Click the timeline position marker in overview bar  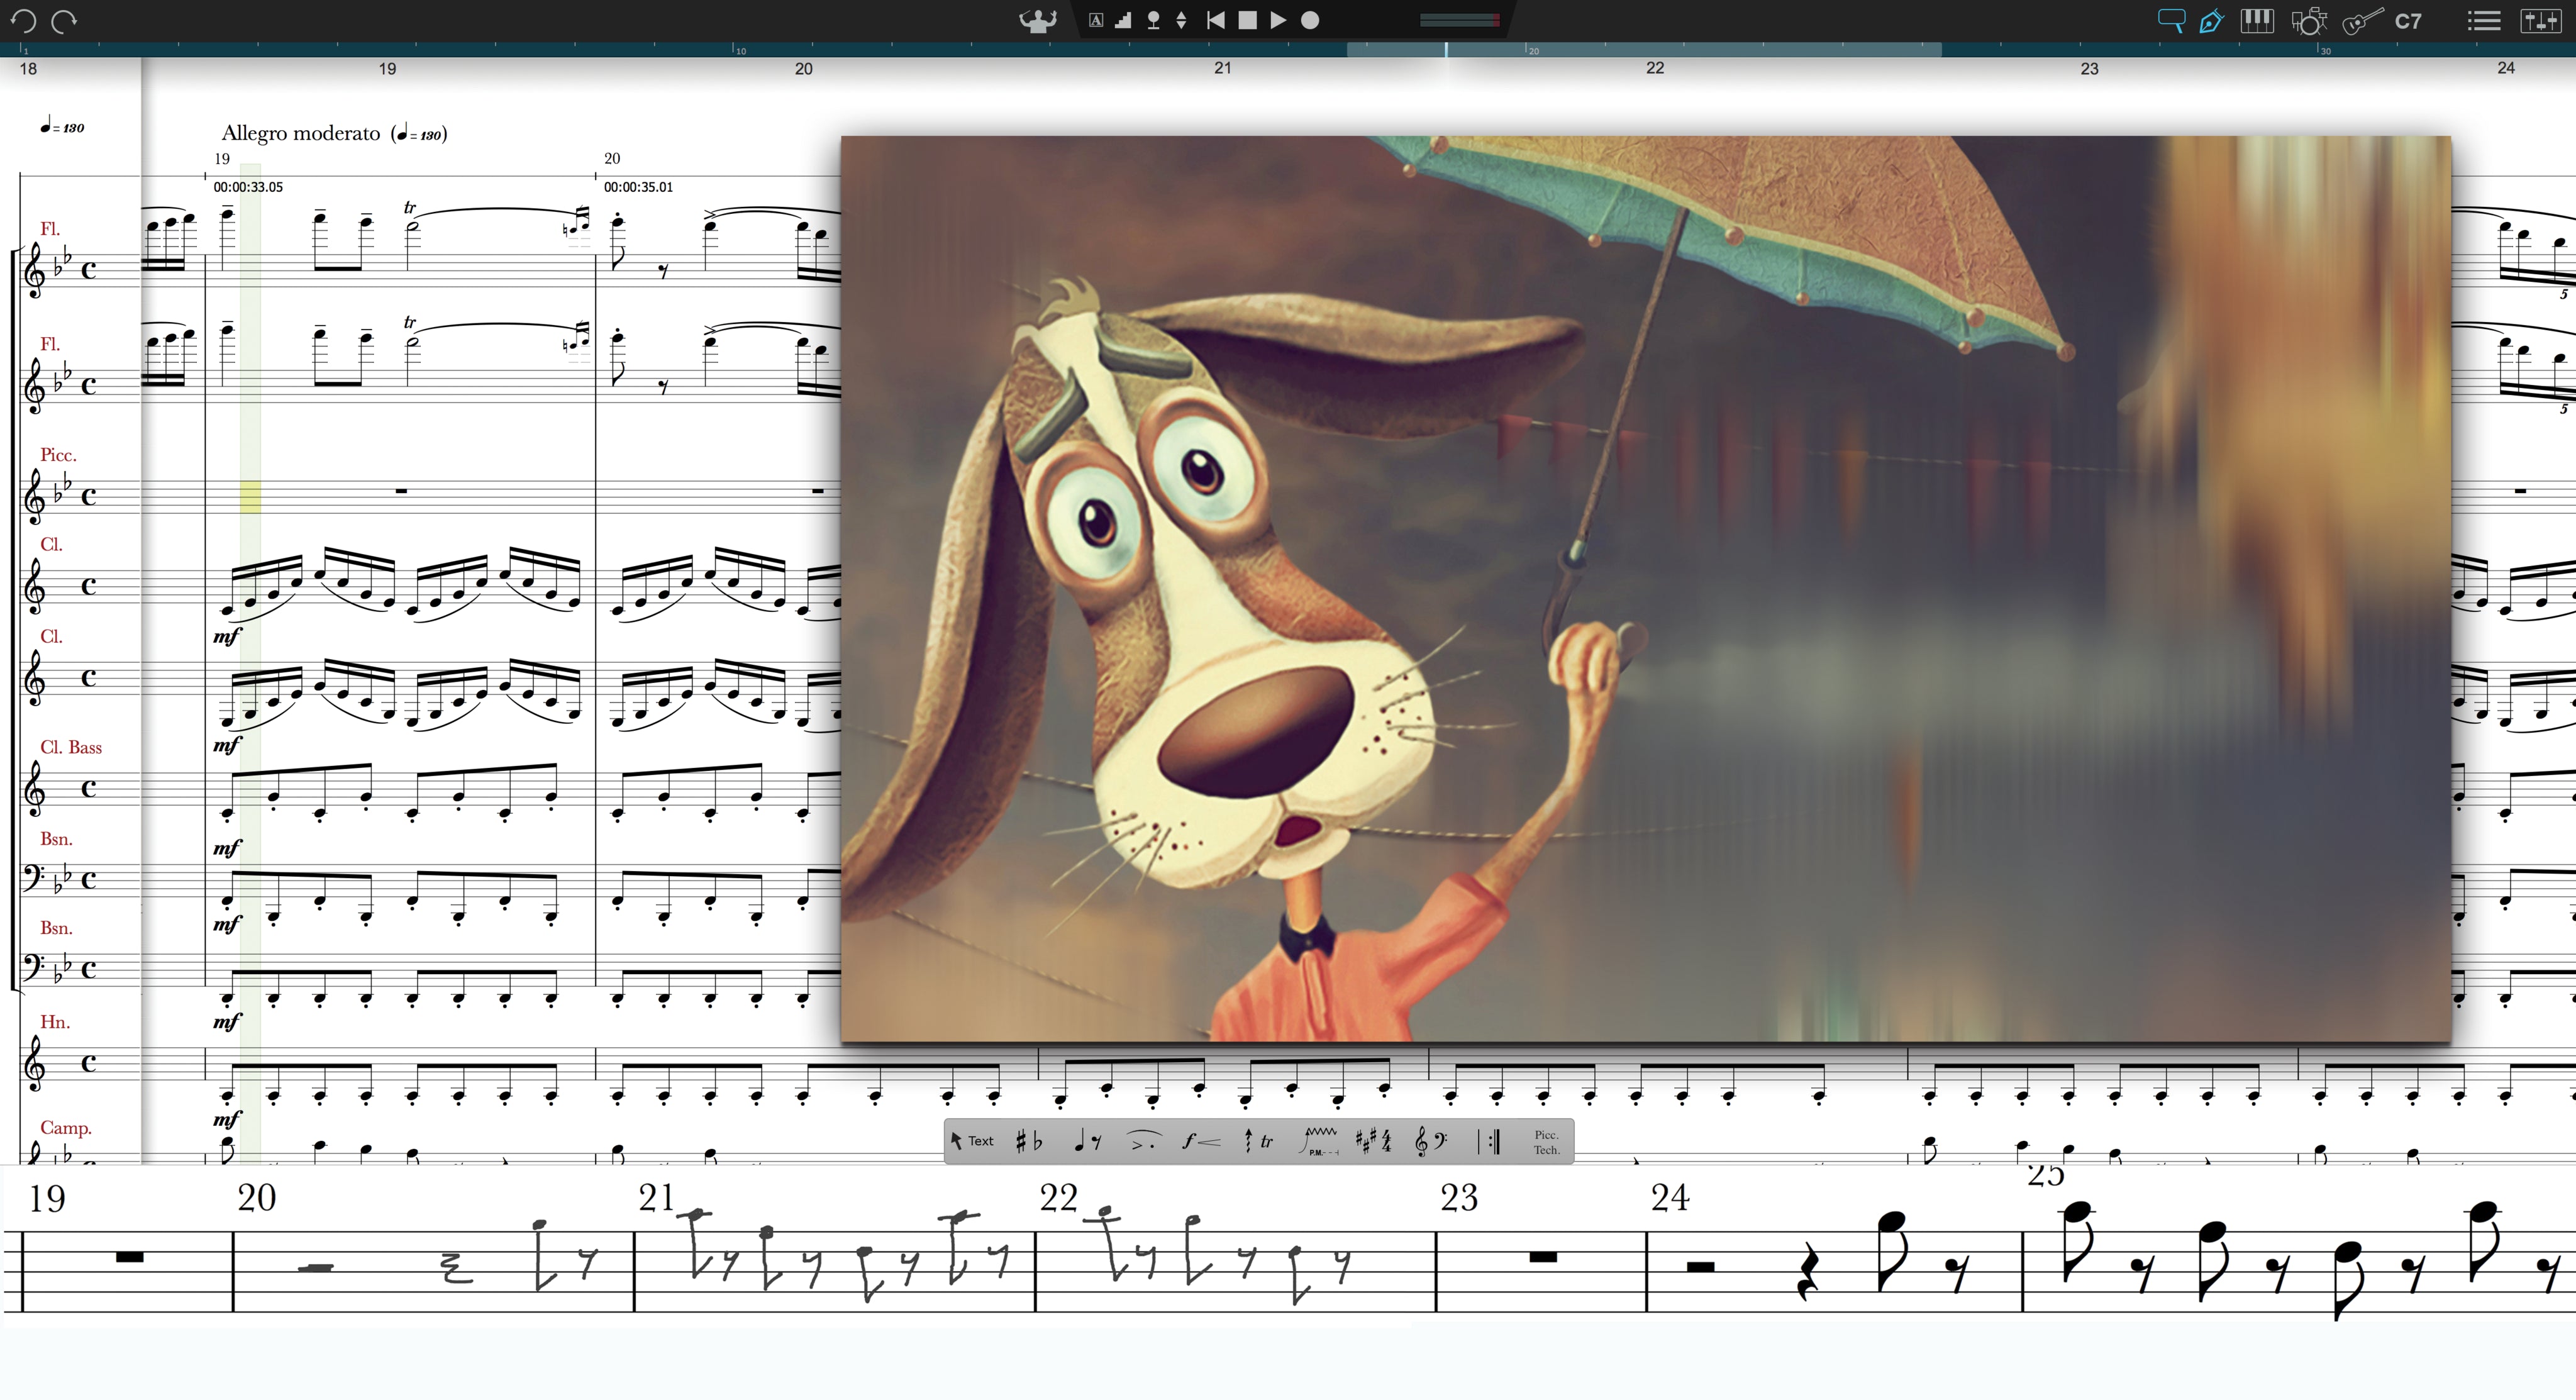[1446, 49]
